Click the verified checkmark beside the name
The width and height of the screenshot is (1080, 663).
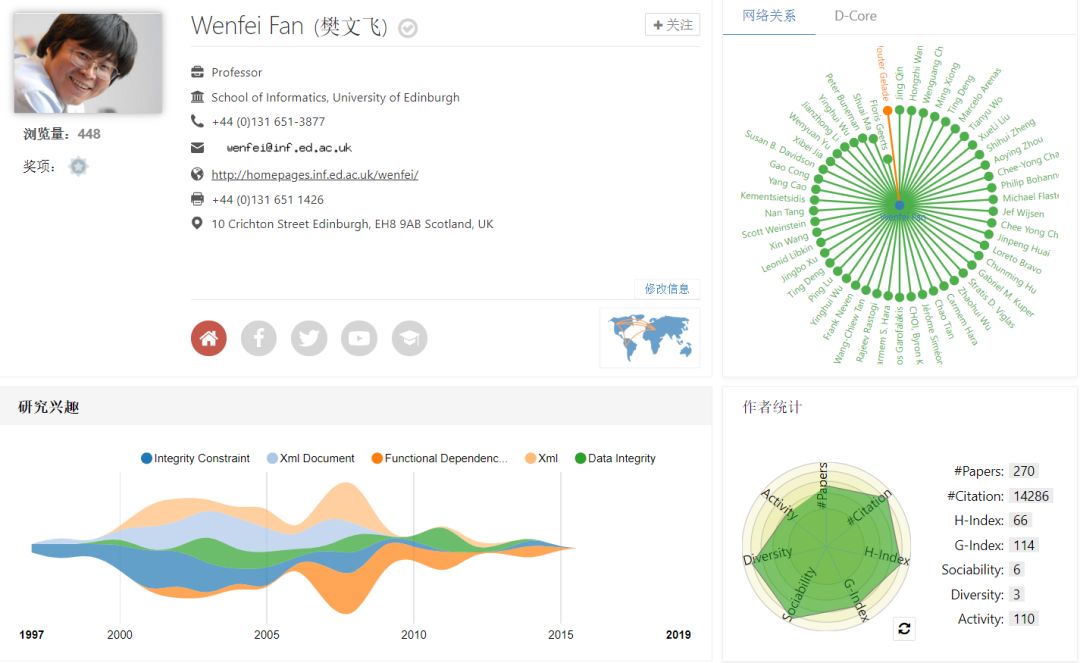[x=407, y=28]
